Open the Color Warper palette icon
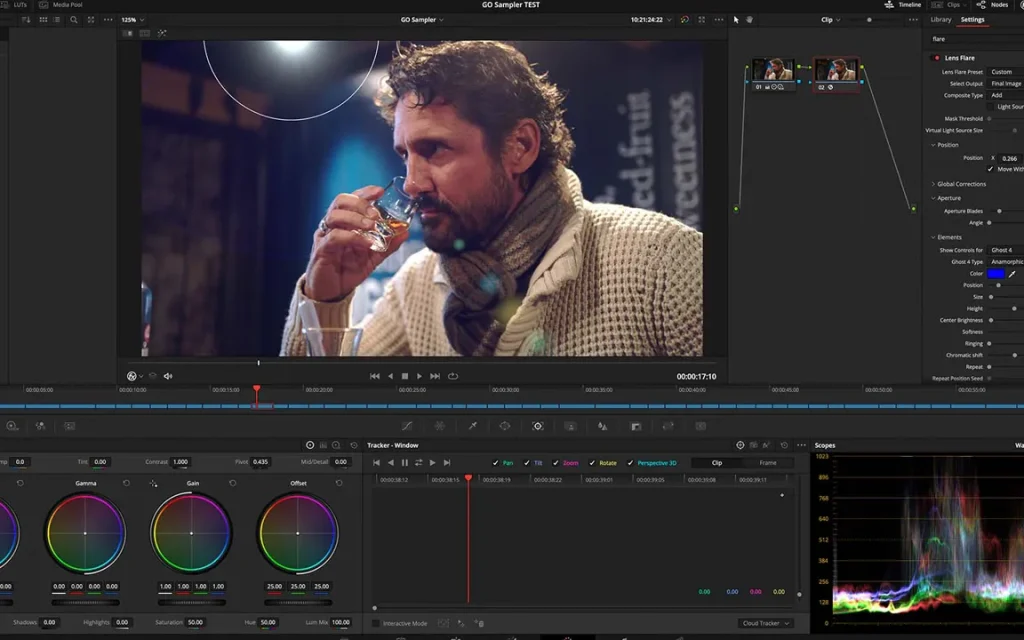 pos(440,426)
